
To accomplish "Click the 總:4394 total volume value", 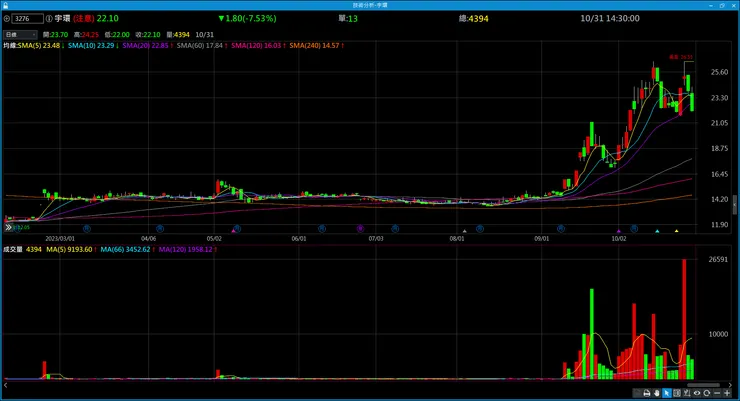I will tap(473, 19).
